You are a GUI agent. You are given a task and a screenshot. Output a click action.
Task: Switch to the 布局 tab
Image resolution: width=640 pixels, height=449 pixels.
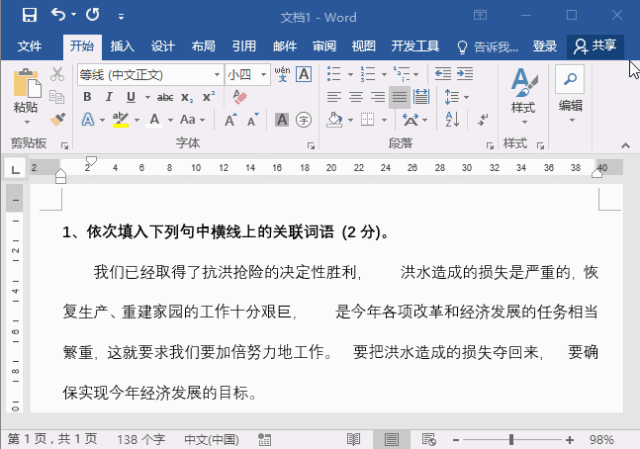pyautogui.click(x=203, y=46)
